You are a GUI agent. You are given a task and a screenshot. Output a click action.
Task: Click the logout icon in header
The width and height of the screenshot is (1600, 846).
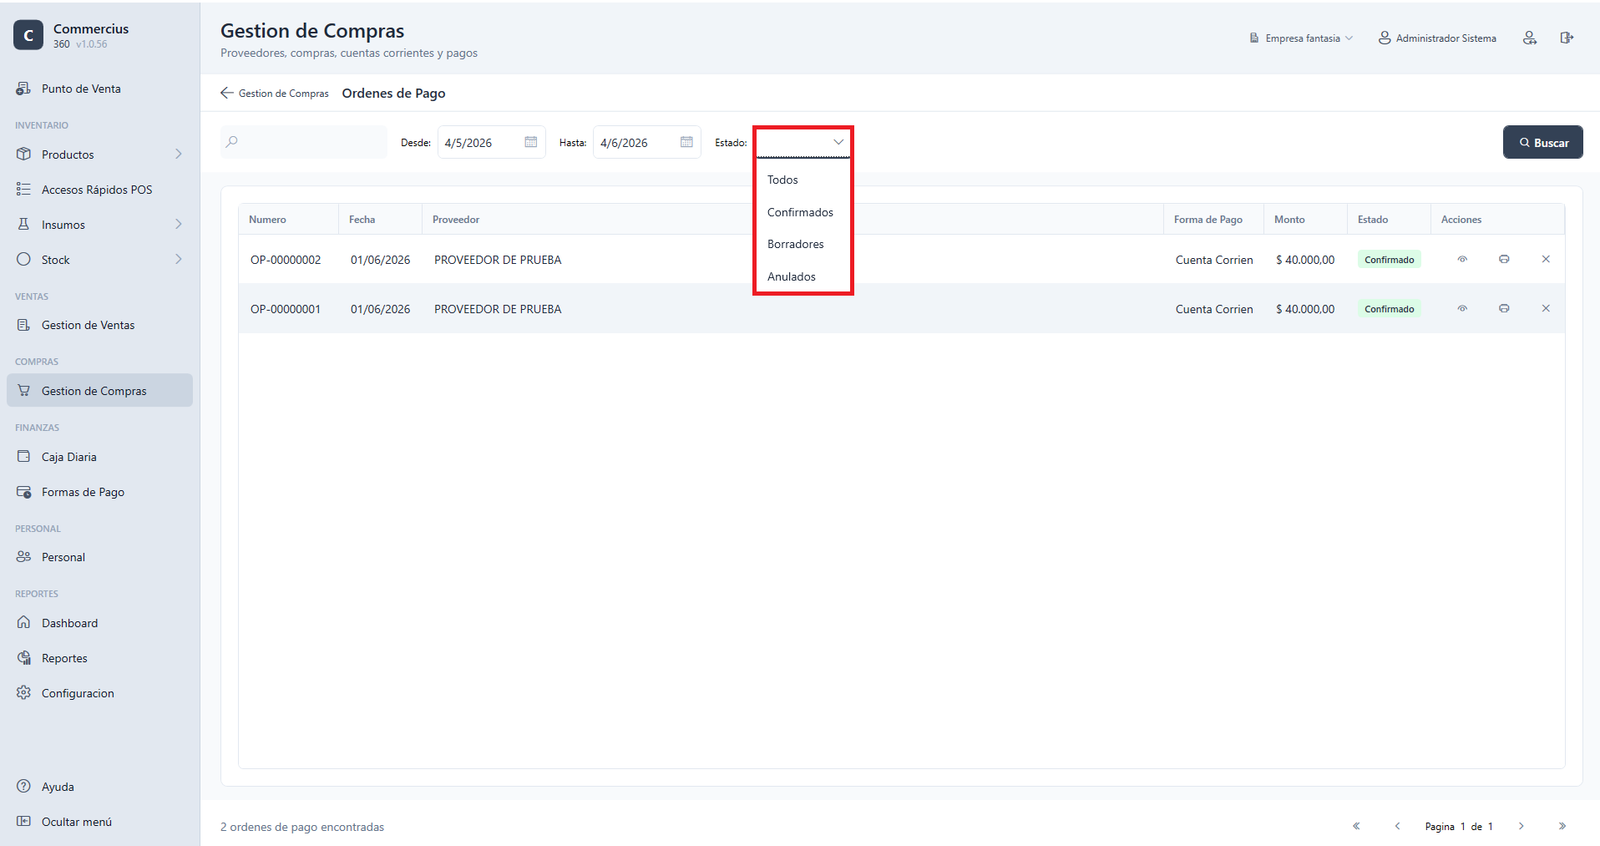pyautogui.click(x=1567, y=38)
